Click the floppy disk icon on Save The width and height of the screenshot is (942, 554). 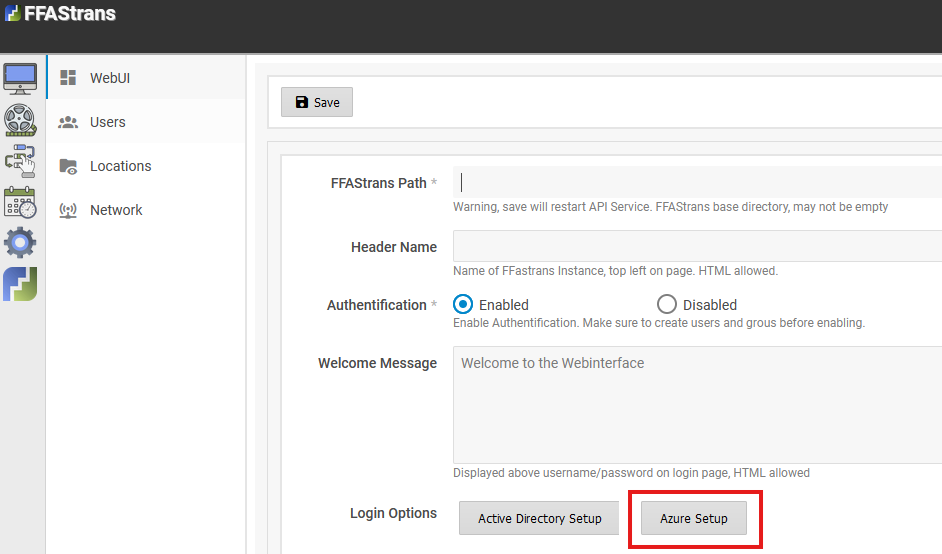pos(302,102)
